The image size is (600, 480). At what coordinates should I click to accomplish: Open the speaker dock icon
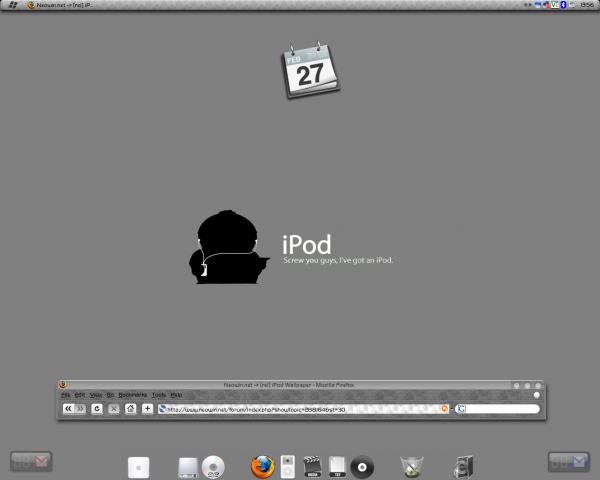(464, 467)
